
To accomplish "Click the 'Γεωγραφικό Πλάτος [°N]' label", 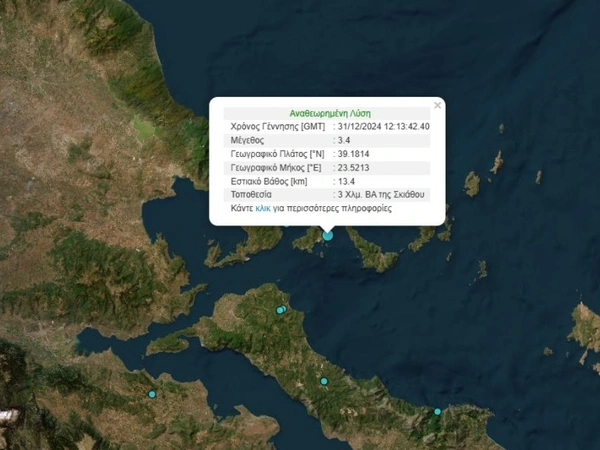I will (x=277, y=155).
